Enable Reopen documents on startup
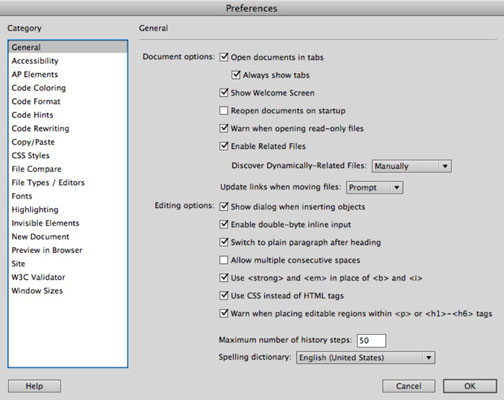The width and height of the screenshot is (504, 400). click(x=224, y=110)
